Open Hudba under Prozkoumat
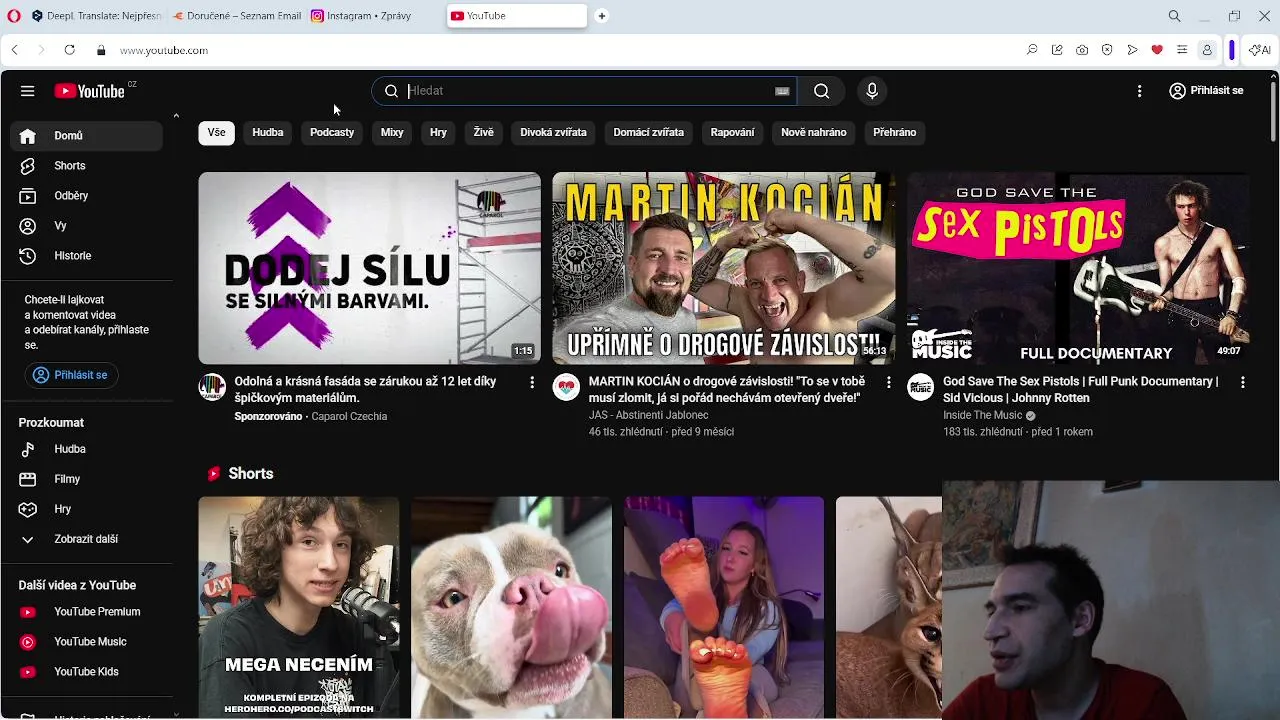The image size is (1280, 720). pos(86,449)
